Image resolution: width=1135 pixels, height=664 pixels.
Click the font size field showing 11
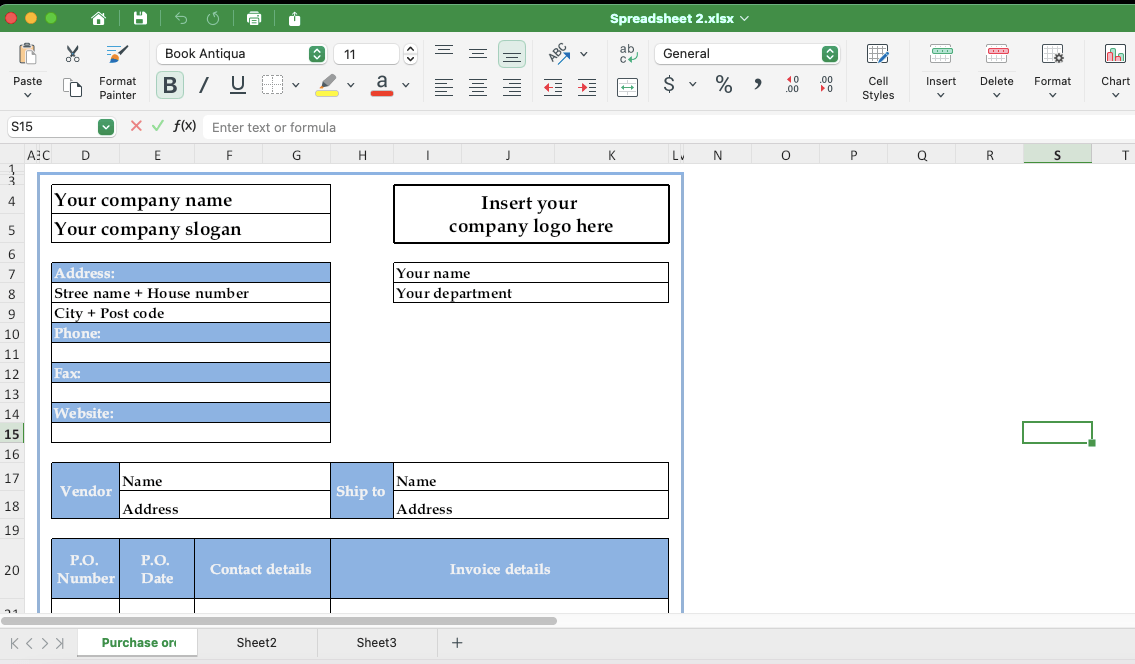[x=366, y=54]
